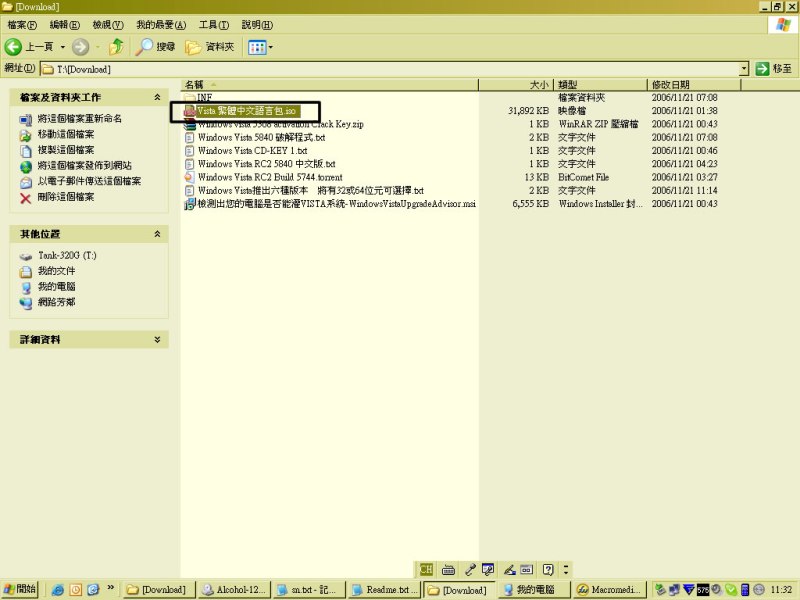Click the system tray clock 11:32
This screenshot has width=800, height=600.
tap(781, 590)
